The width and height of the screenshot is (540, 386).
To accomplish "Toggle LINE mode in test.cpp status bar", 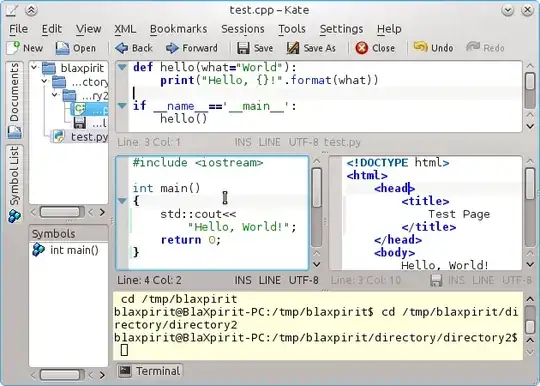I will [x=269, y=280].
